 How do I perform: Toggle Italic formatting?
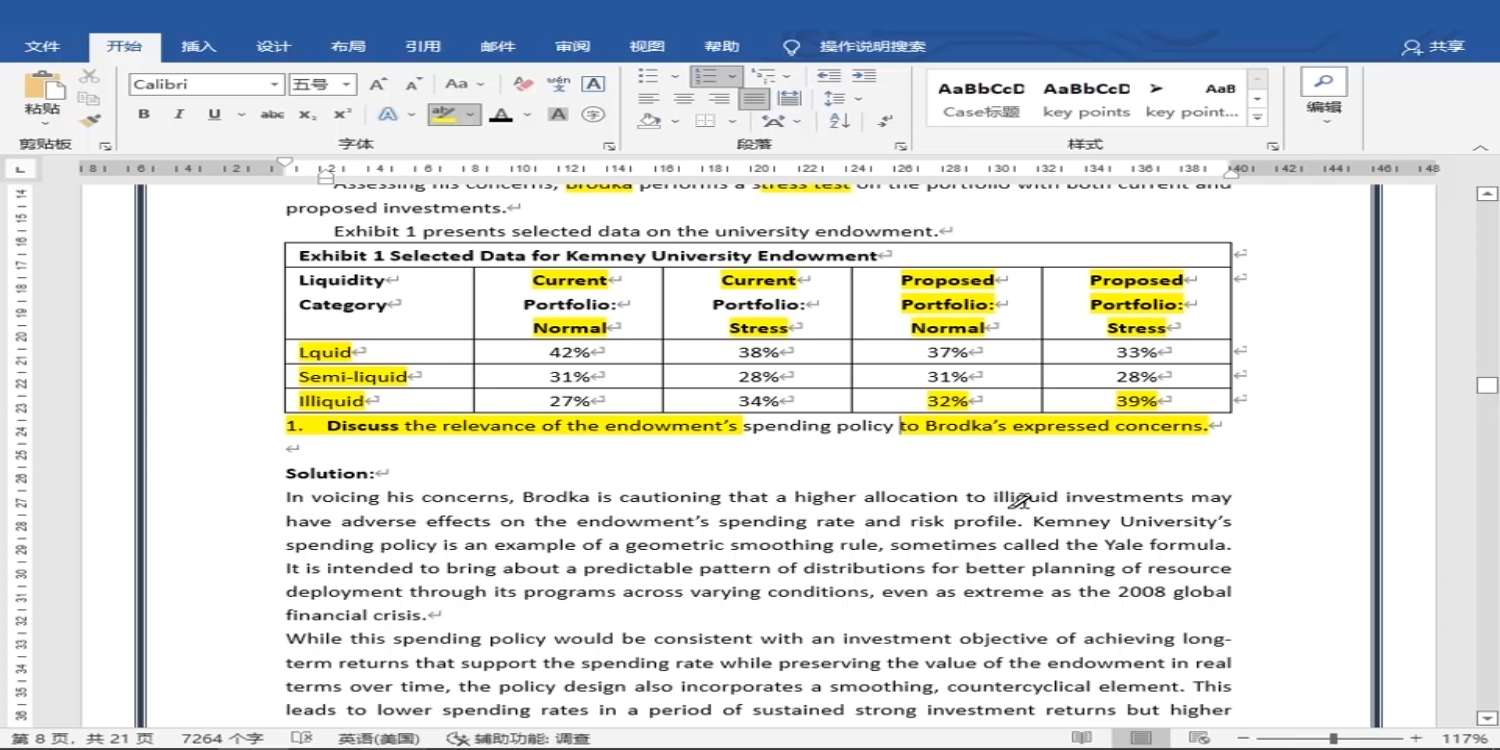179,115
